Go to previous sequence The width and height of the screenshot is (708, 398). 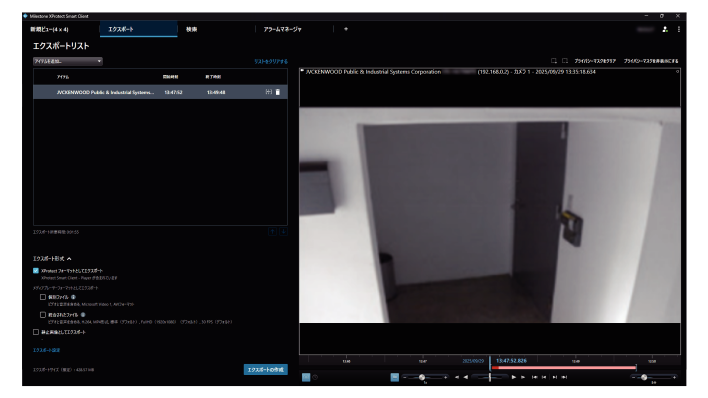pyautogui.click(x=544, y=377)
